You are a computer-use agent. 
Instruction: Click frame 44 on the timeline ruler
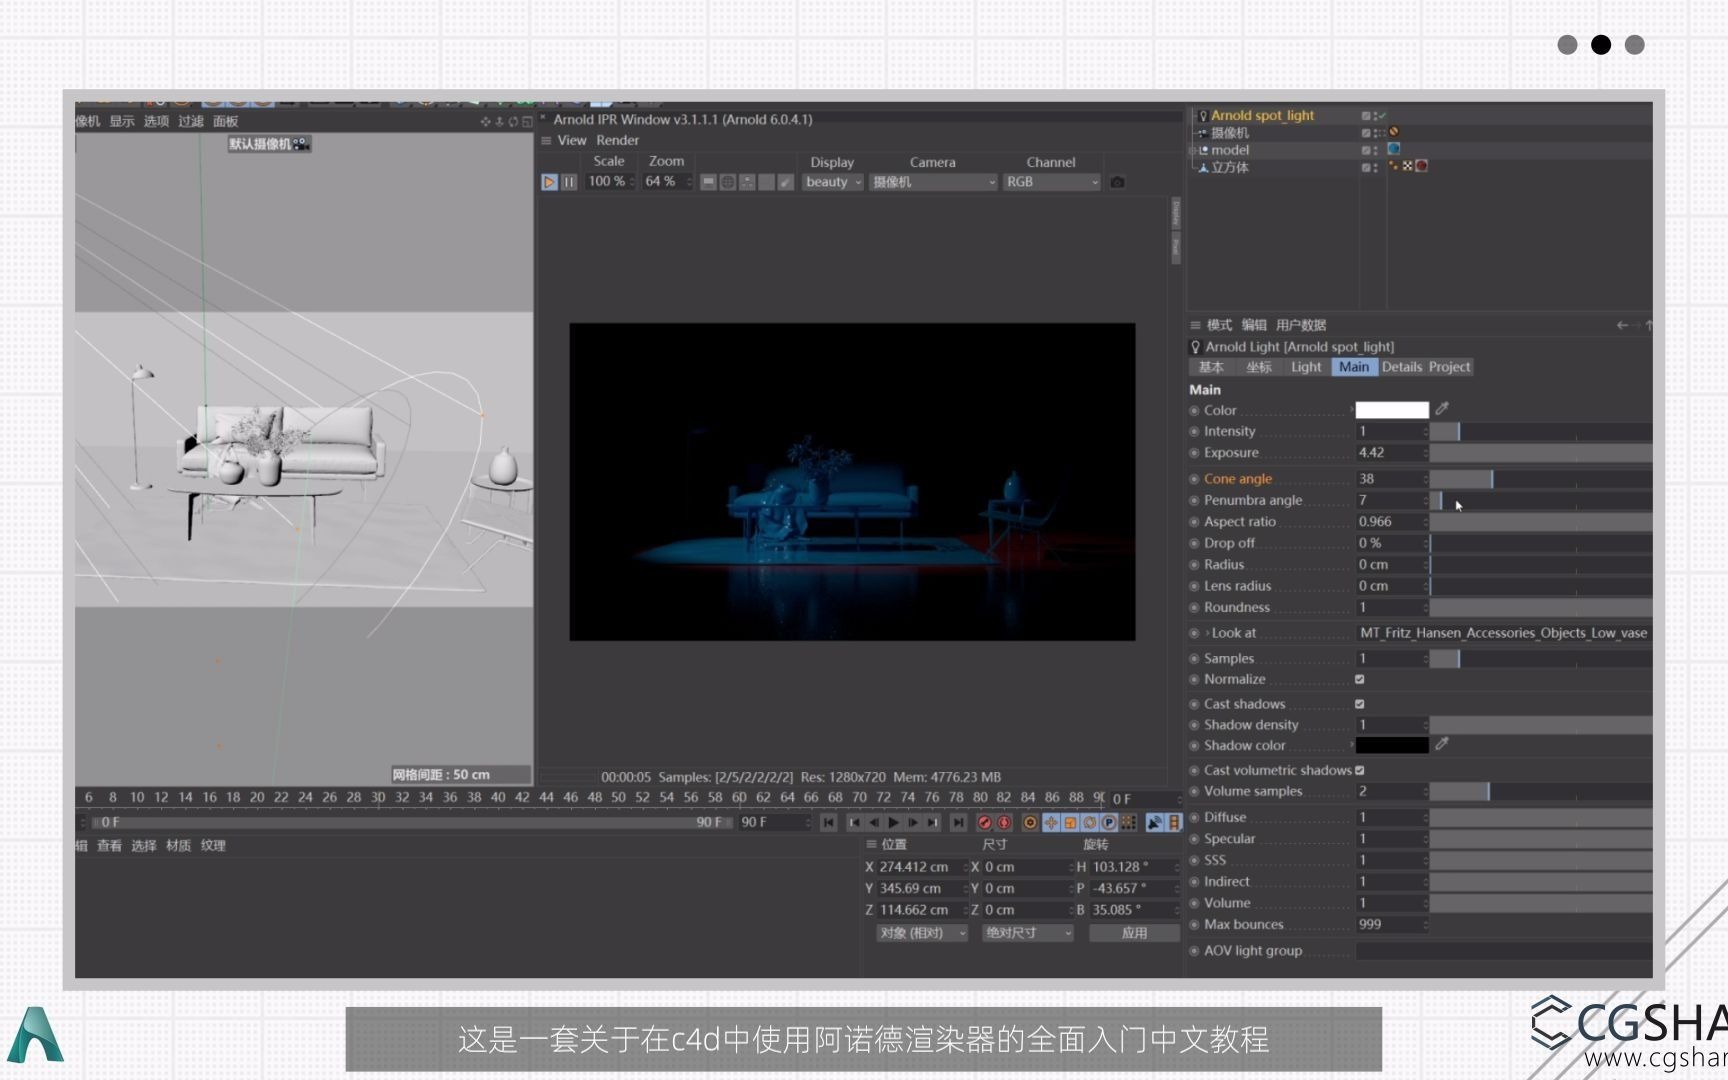(x=546, y=798)
